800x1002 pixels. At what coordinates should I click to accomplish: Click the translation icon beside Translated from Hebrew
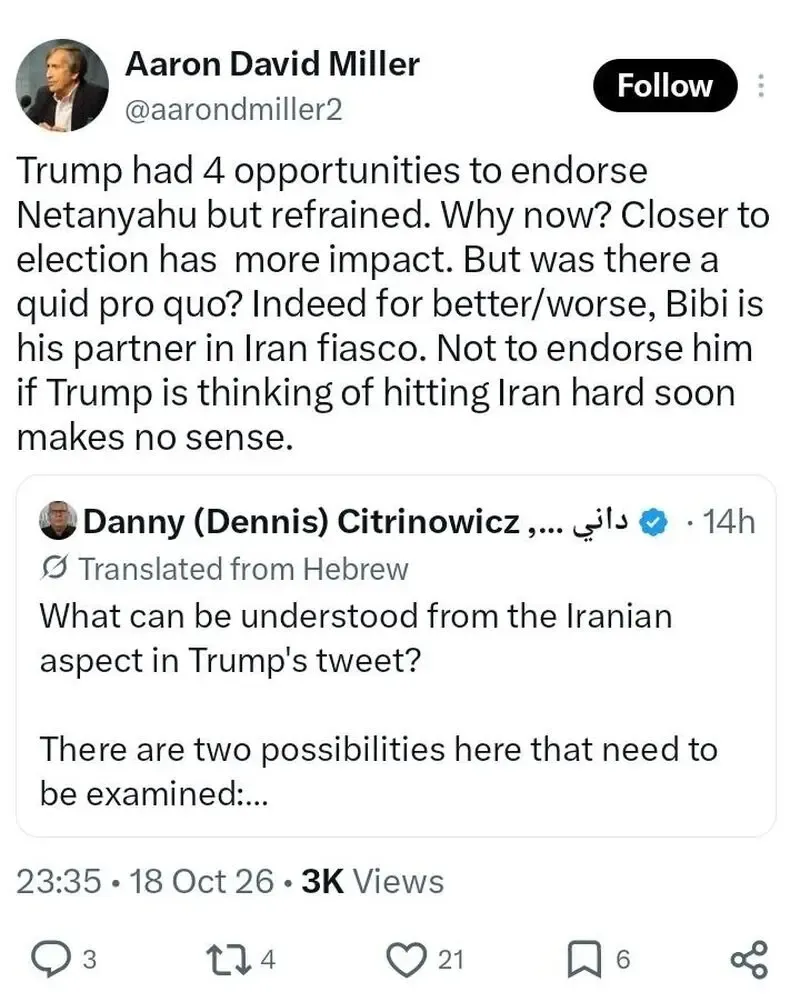[55, 568]
